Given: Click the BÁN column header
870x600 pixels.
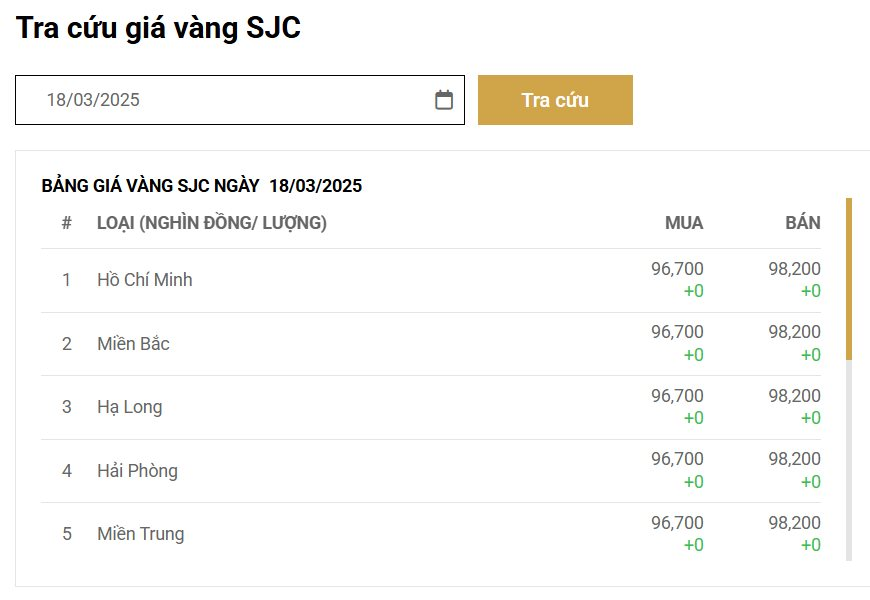Looking at the screenshot, I should click(803, 223).
